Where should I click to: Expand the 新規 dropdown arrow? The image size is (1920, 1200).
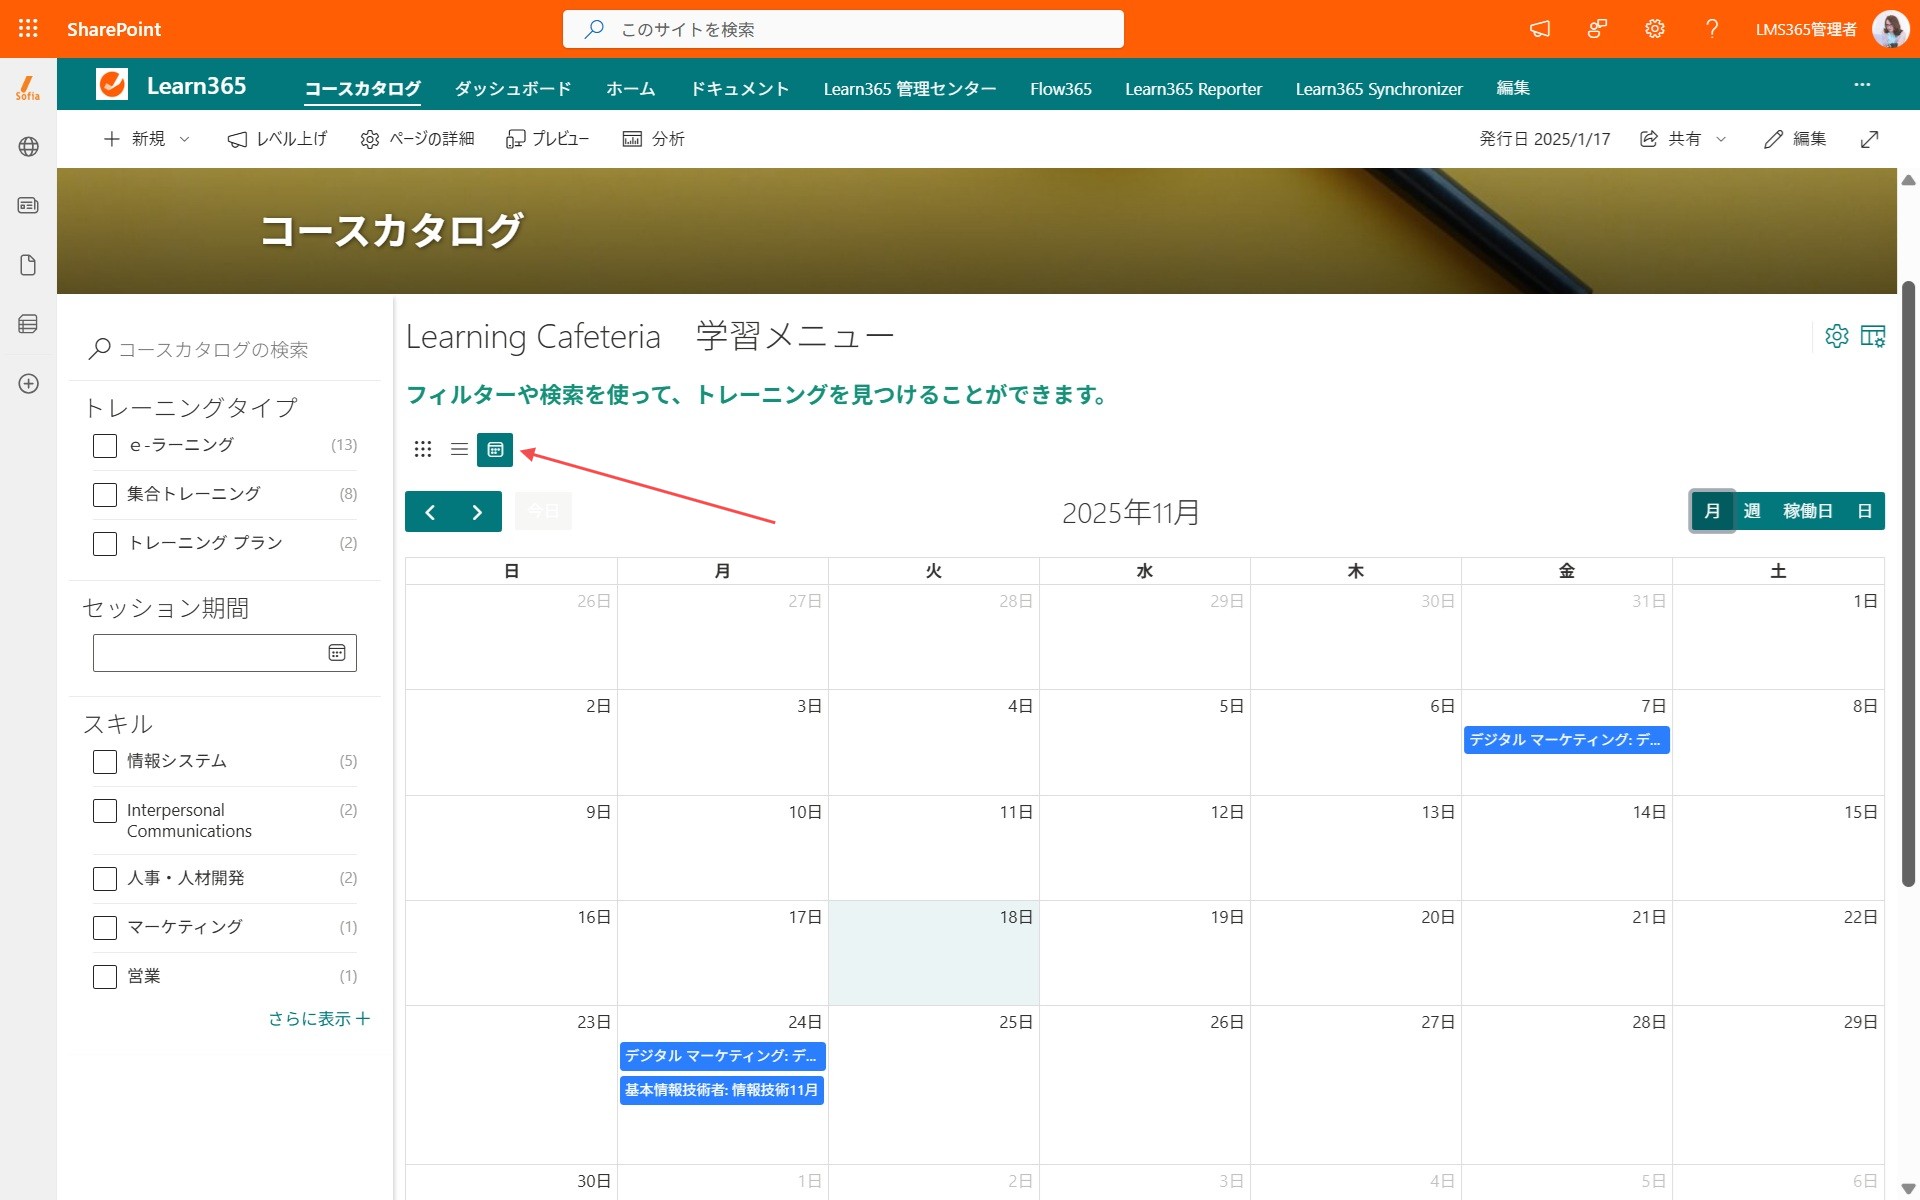click(185, 139)
